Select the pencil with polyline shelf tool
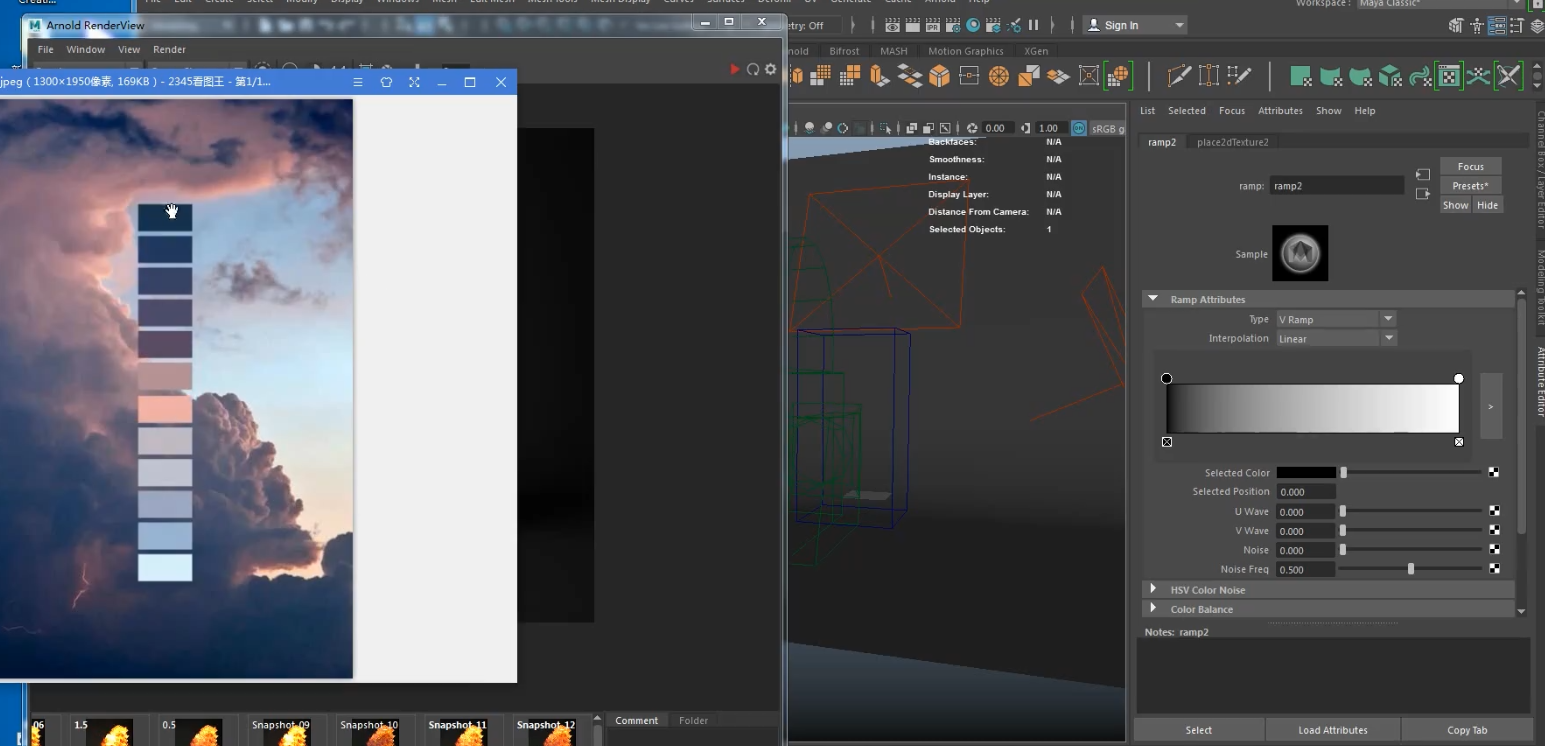 (1179, 76)
